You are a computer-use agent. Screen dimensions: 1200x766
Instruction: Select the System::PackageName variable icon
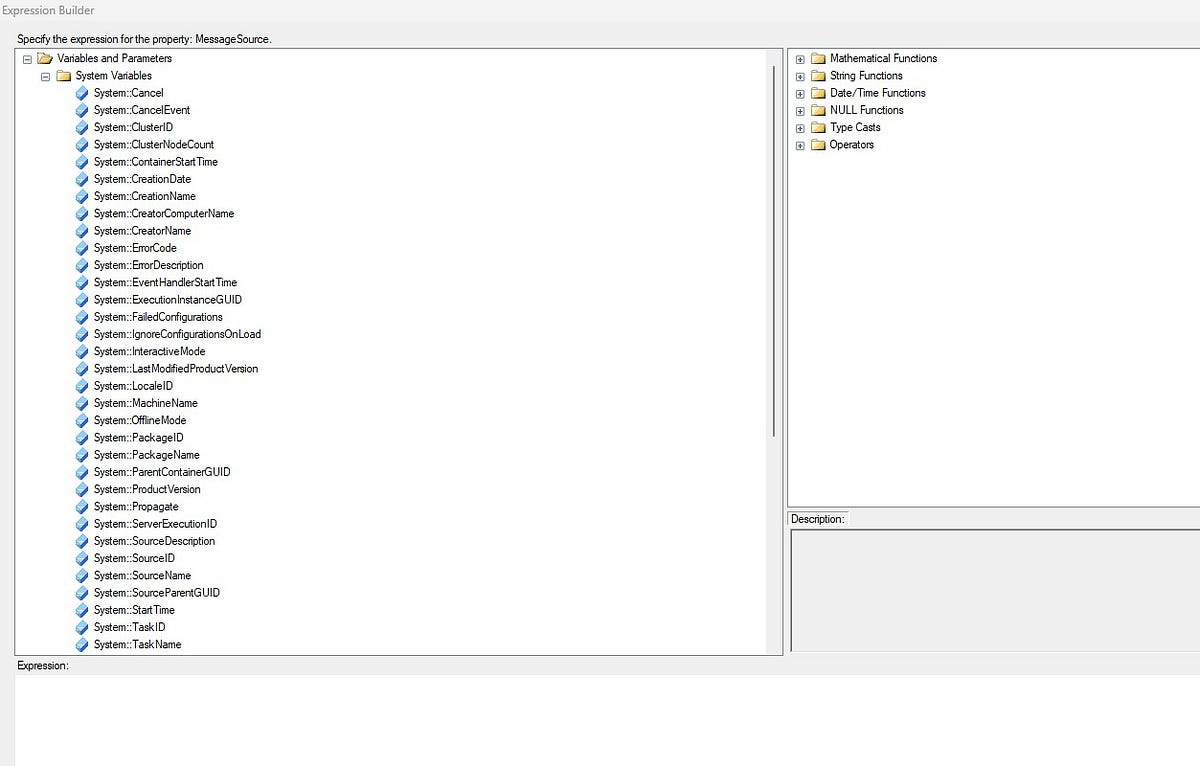(x=82, y=455)
